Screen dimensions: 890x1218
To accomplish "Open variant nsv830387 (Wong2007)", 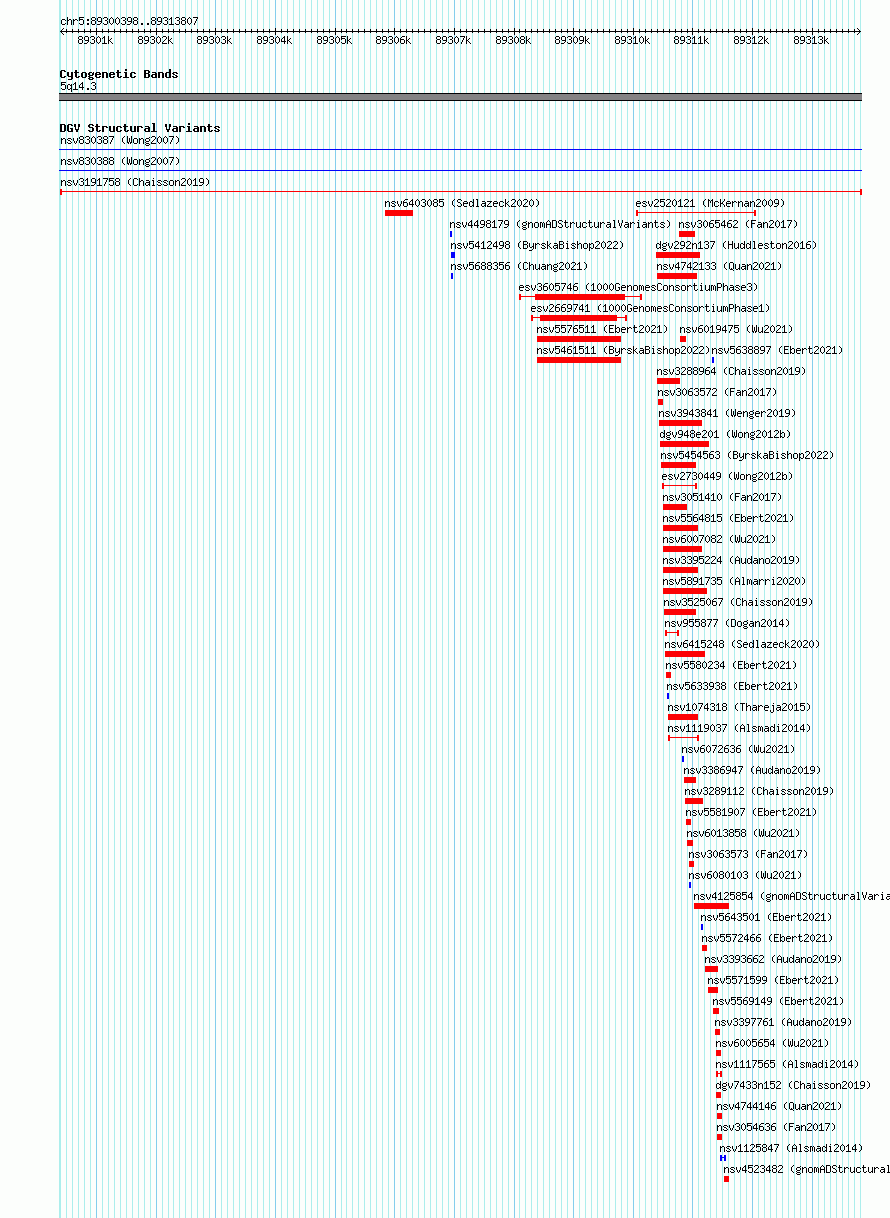I will pyautogui.click(x=120, y=140).
